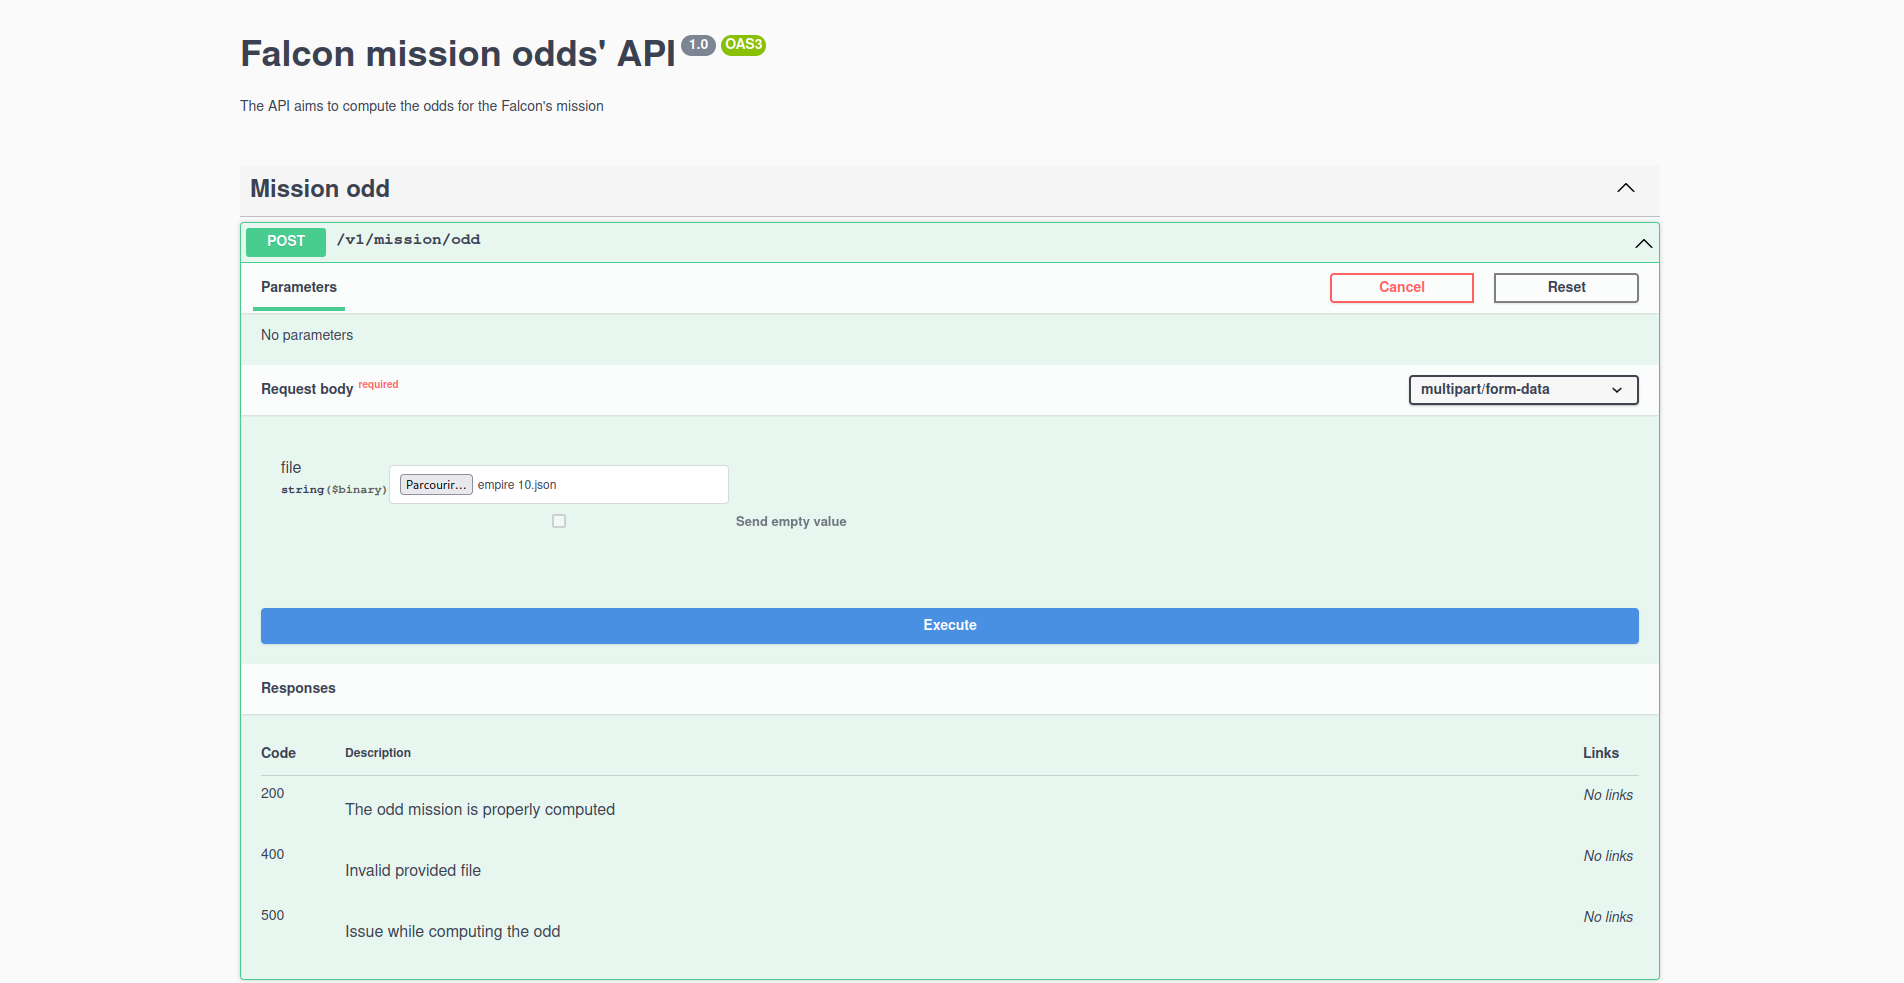Click the string($binary) type label
The height and width of the screenshot is (983, 1904).
tap(334, 490)
